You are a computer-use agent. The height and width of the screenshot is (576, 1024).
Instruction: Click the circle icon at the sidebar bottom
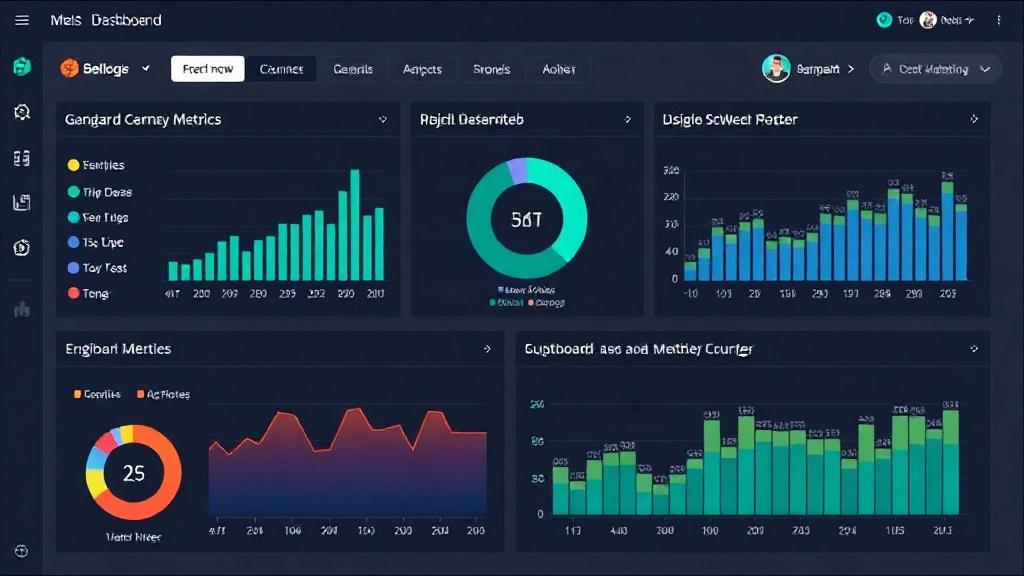pos(21,551)
